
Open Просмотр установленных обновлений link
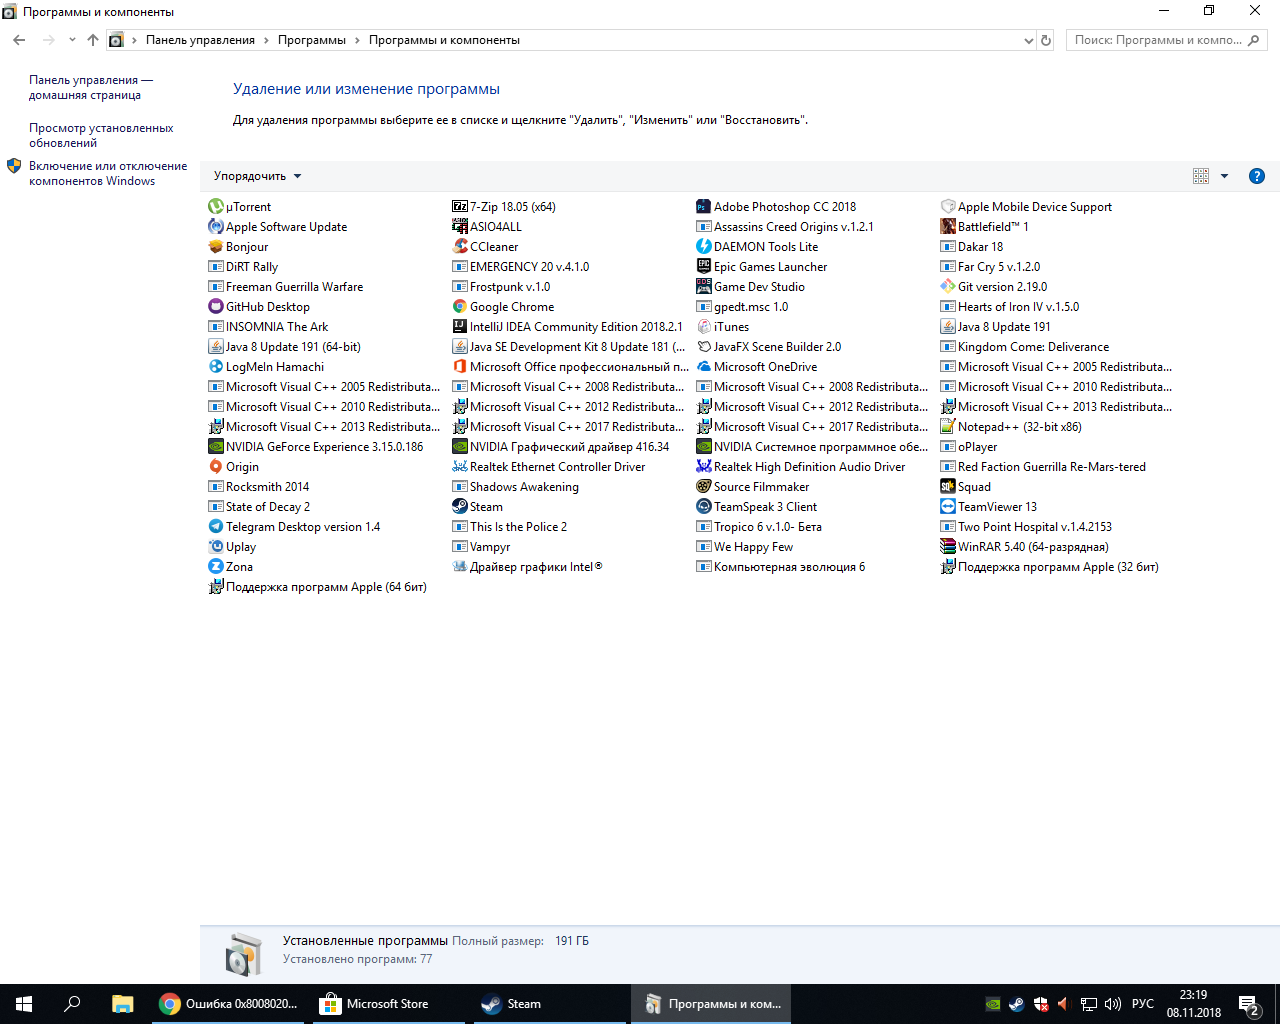pyautogui.click(x=101, y=135)
